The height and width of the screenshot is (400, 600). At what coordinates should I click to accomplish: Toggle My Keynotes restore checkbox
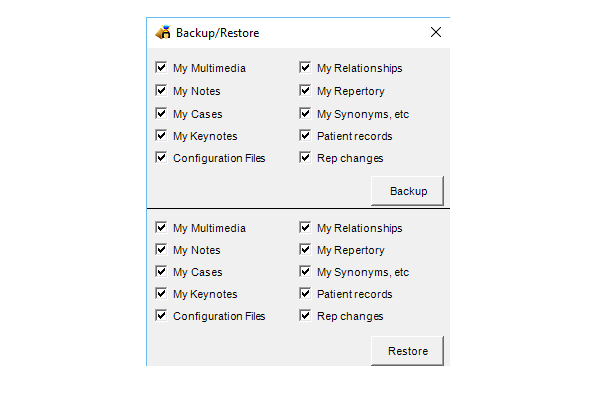(x=161, y=294)
